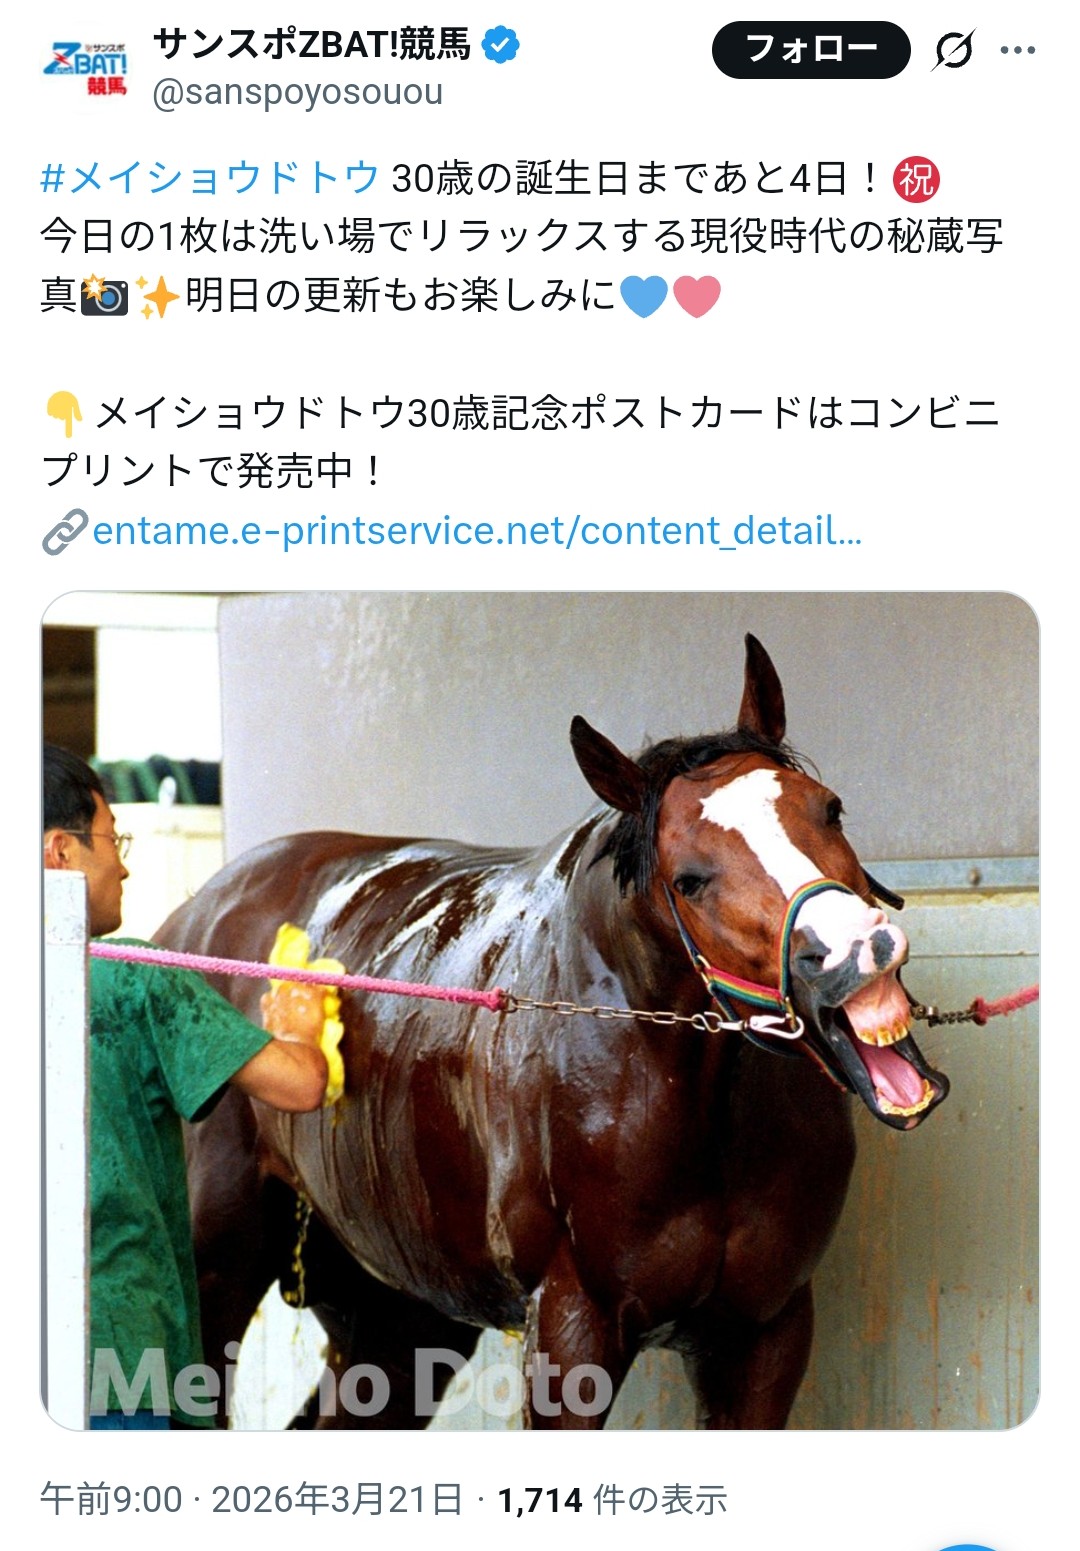
Task: View the 1,714 件の表示 count
Action: point(612,1499)
